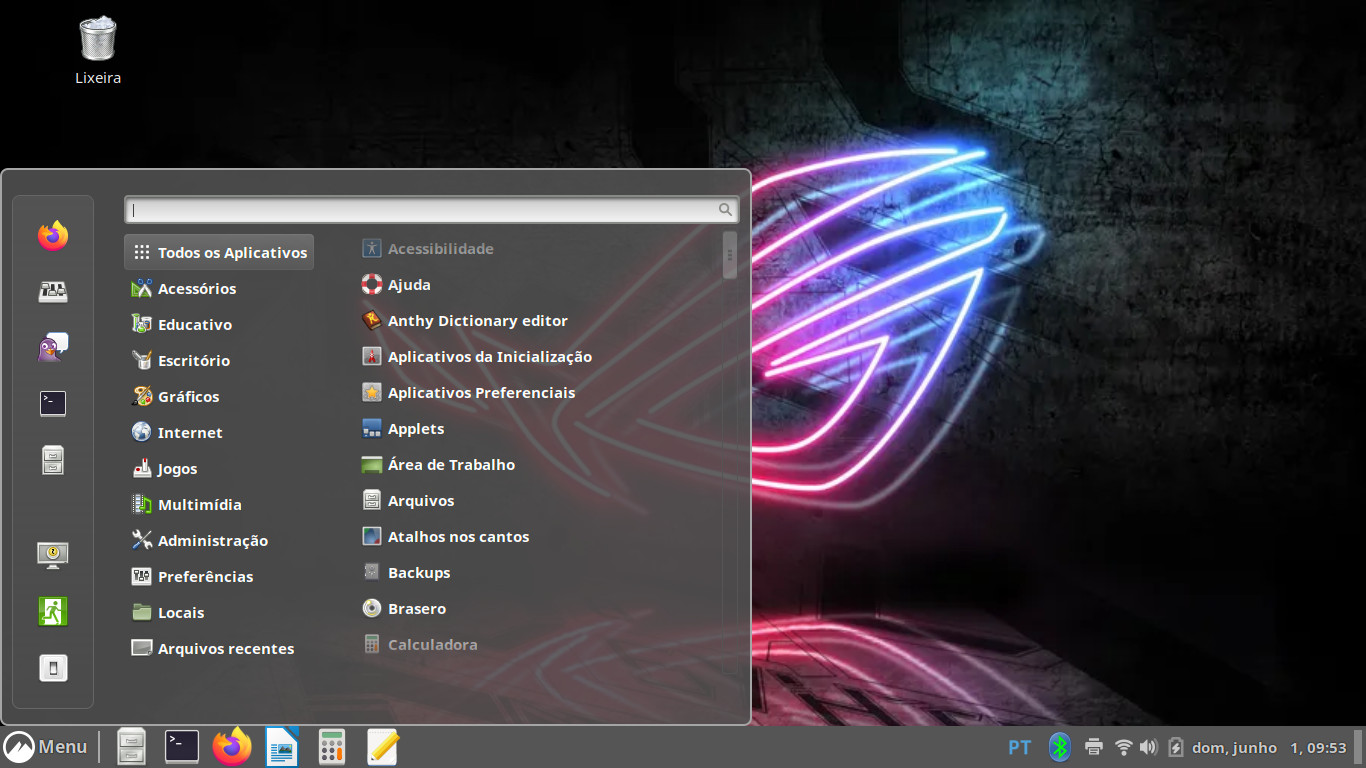1366x768 pixels.
Task: Open LibreOffice Writer from the taskbar
Action: point(282,747)
